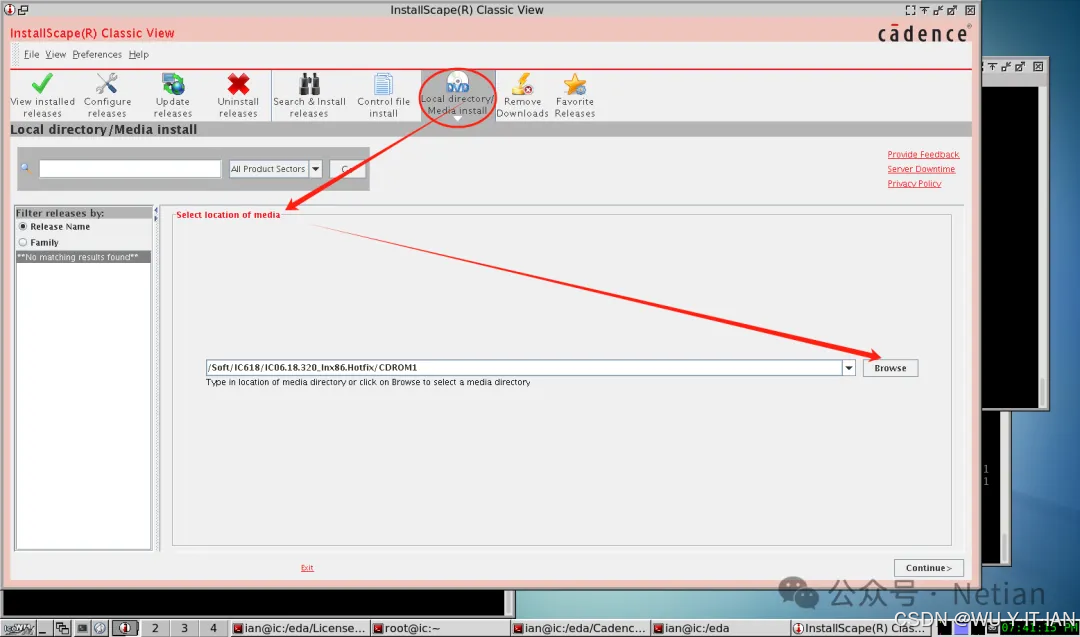
Task: Click the taskbar start logo button
Action: coord(18,628)
